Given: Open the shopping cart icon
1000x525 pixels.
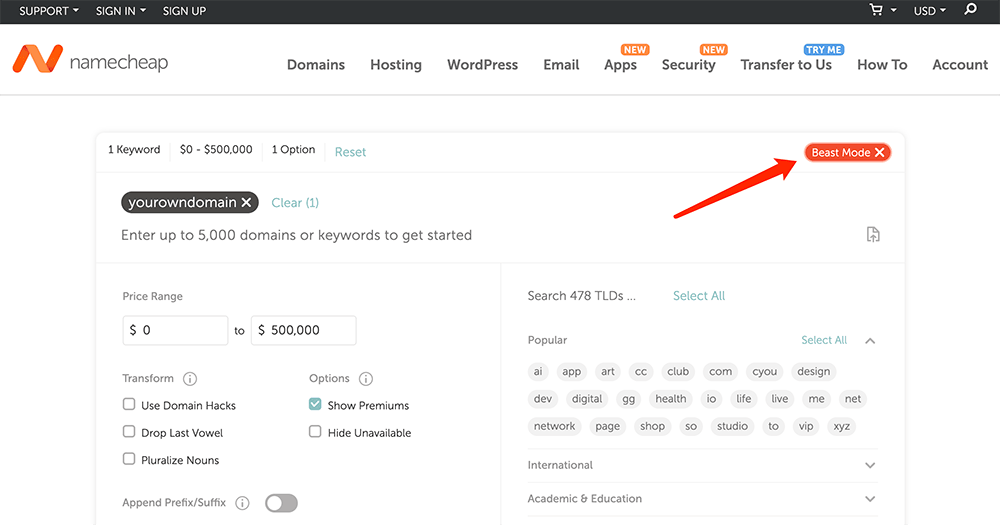Looking at the screenshot, I should click(876, 10).
